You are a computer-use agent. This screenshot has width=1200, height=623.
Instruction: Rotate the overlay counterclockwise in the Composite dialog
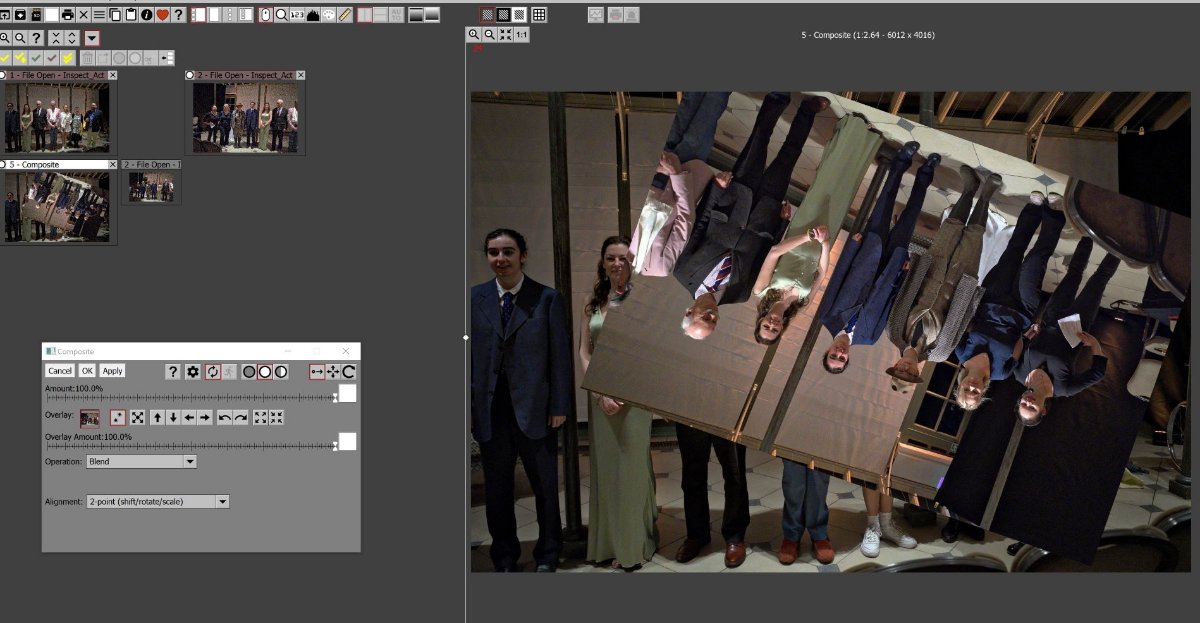click(225, 417)
